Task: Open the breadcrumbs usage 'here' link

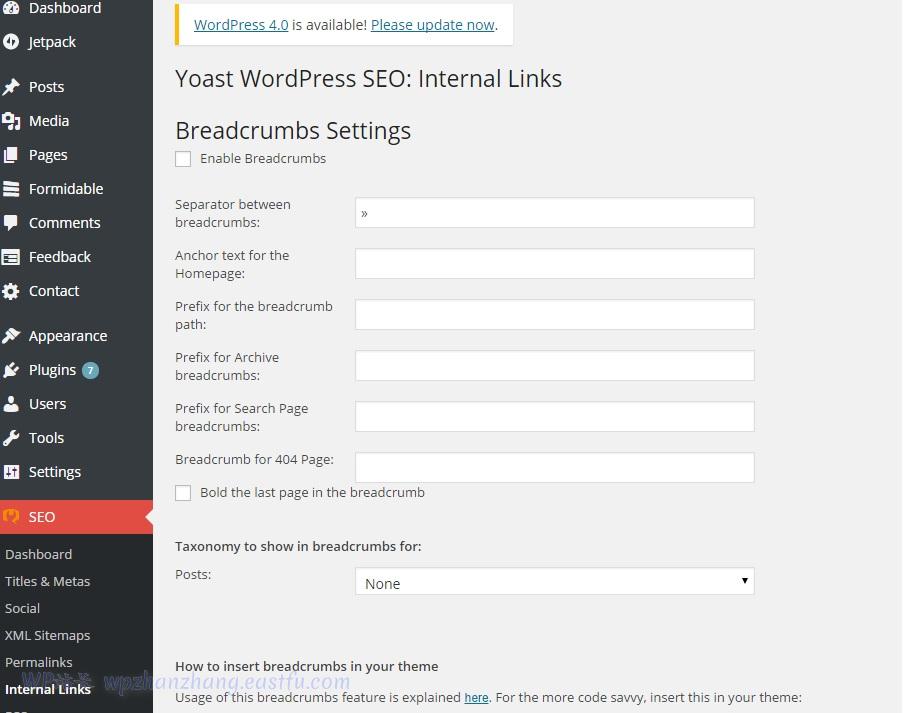Action: coord(476,698)
